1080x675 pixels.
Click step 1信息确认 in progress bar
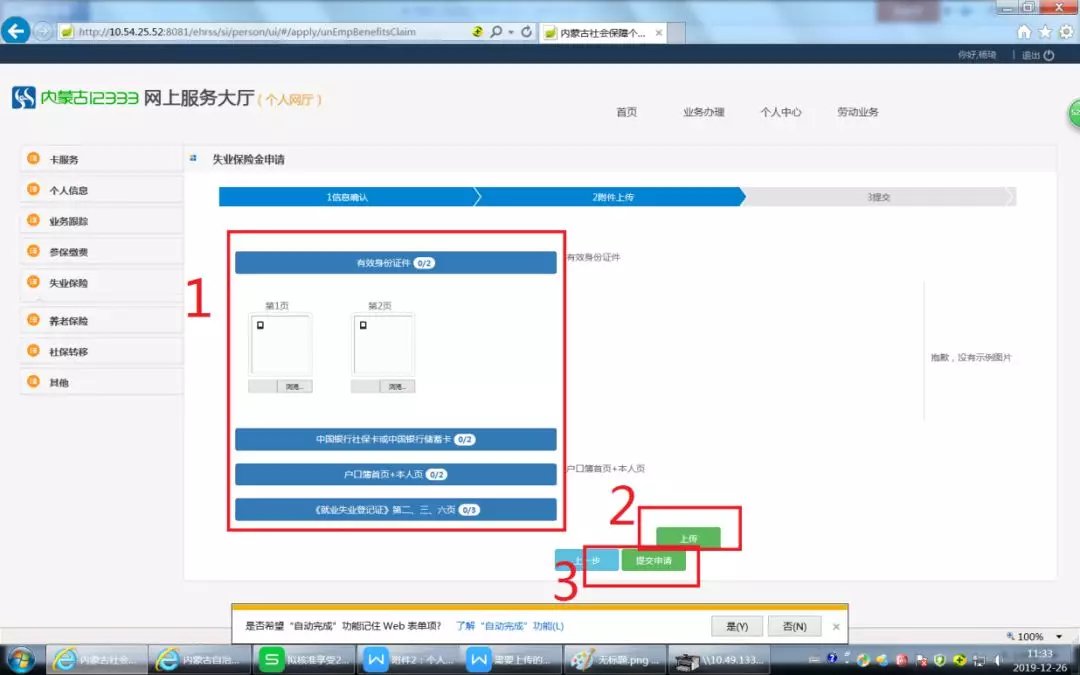click(347, 197)
